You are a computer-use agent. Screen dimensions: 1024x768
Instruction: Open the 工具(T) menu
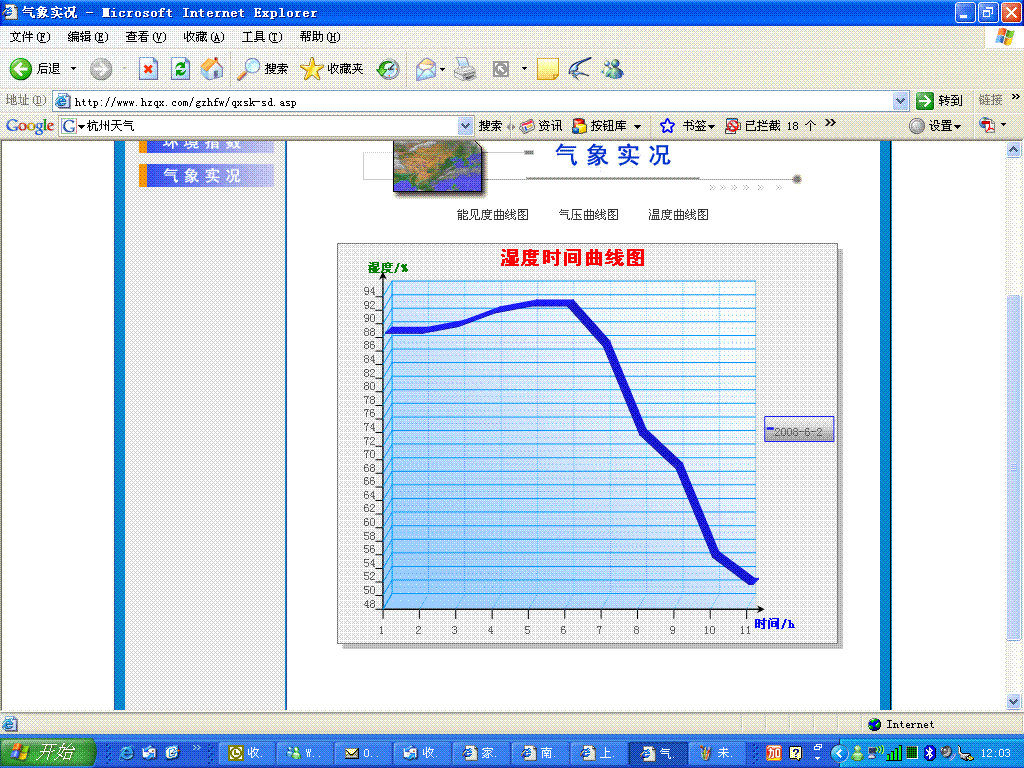click(262, 37)
